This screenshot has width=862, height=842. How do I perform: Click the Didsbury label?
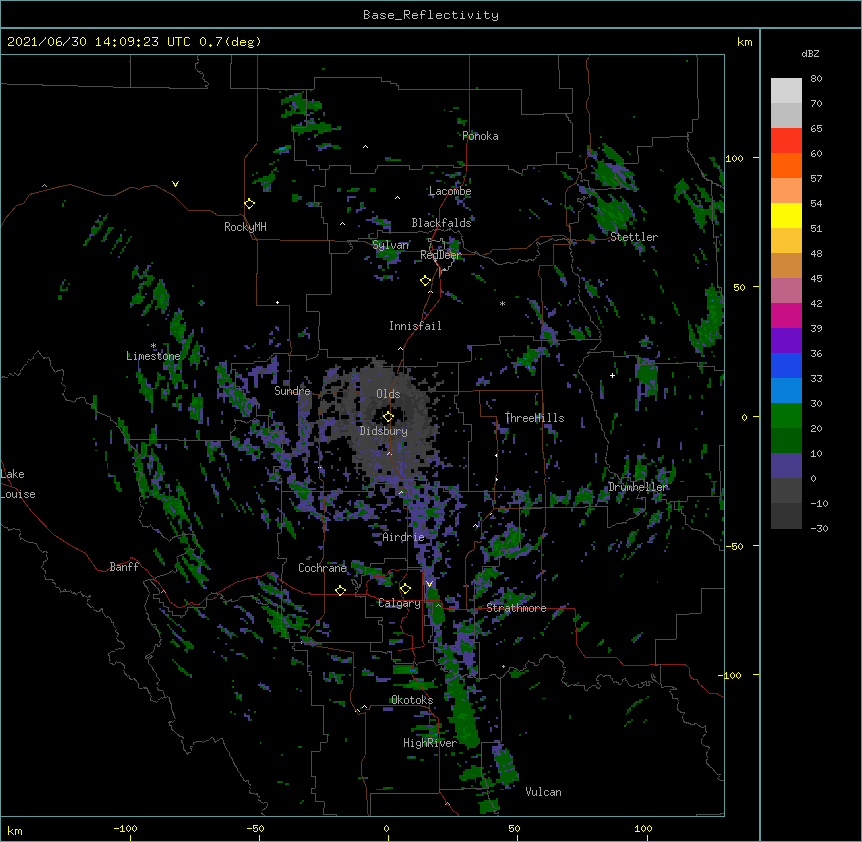pyautogui.click(x=383, y=431)
